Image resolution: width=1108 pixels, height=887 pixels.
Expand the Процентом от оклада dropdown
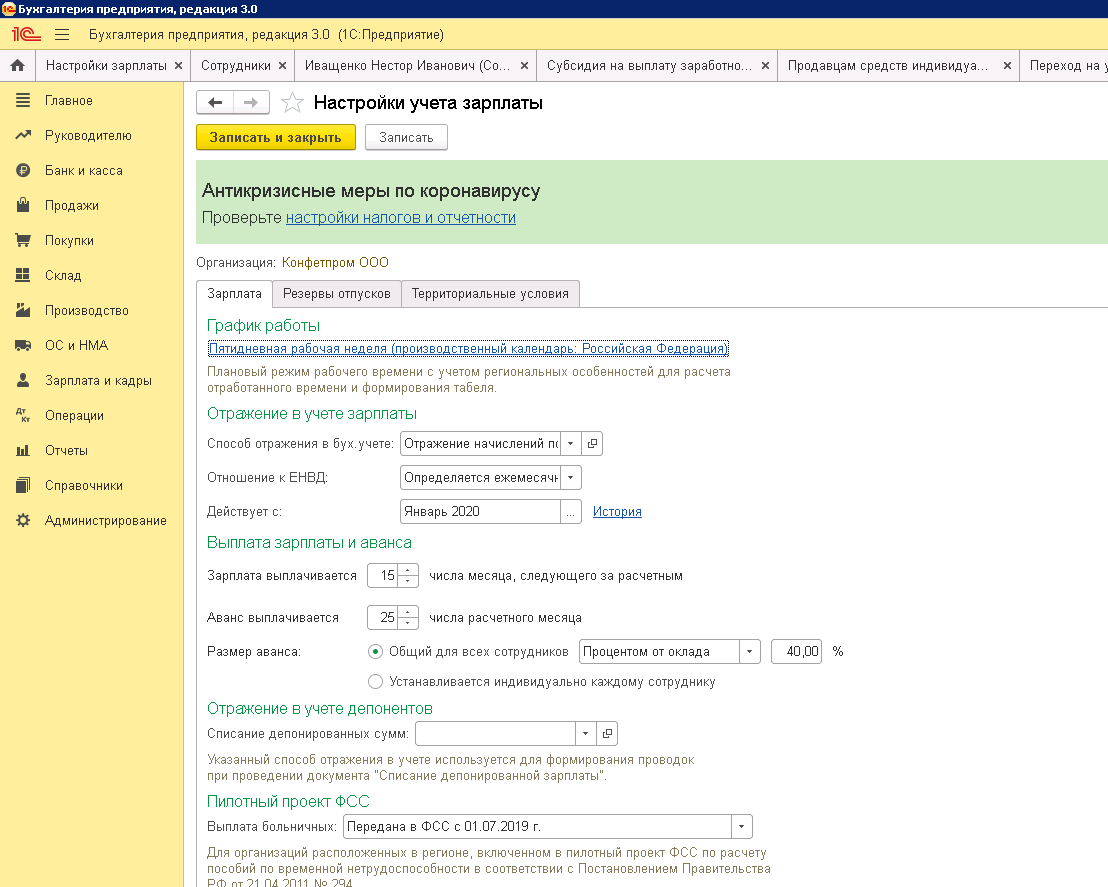coord(750,652)
